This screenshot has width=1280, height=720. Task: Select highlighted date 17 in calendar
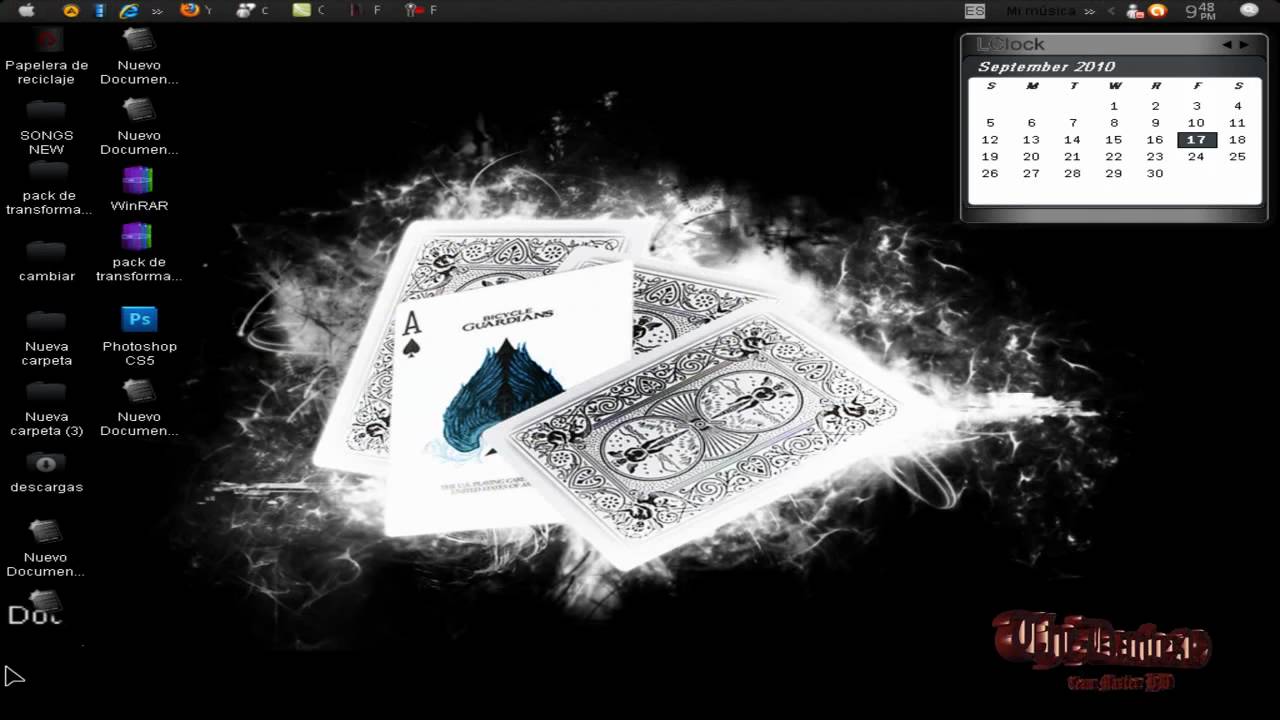(x=1197, y=140)
